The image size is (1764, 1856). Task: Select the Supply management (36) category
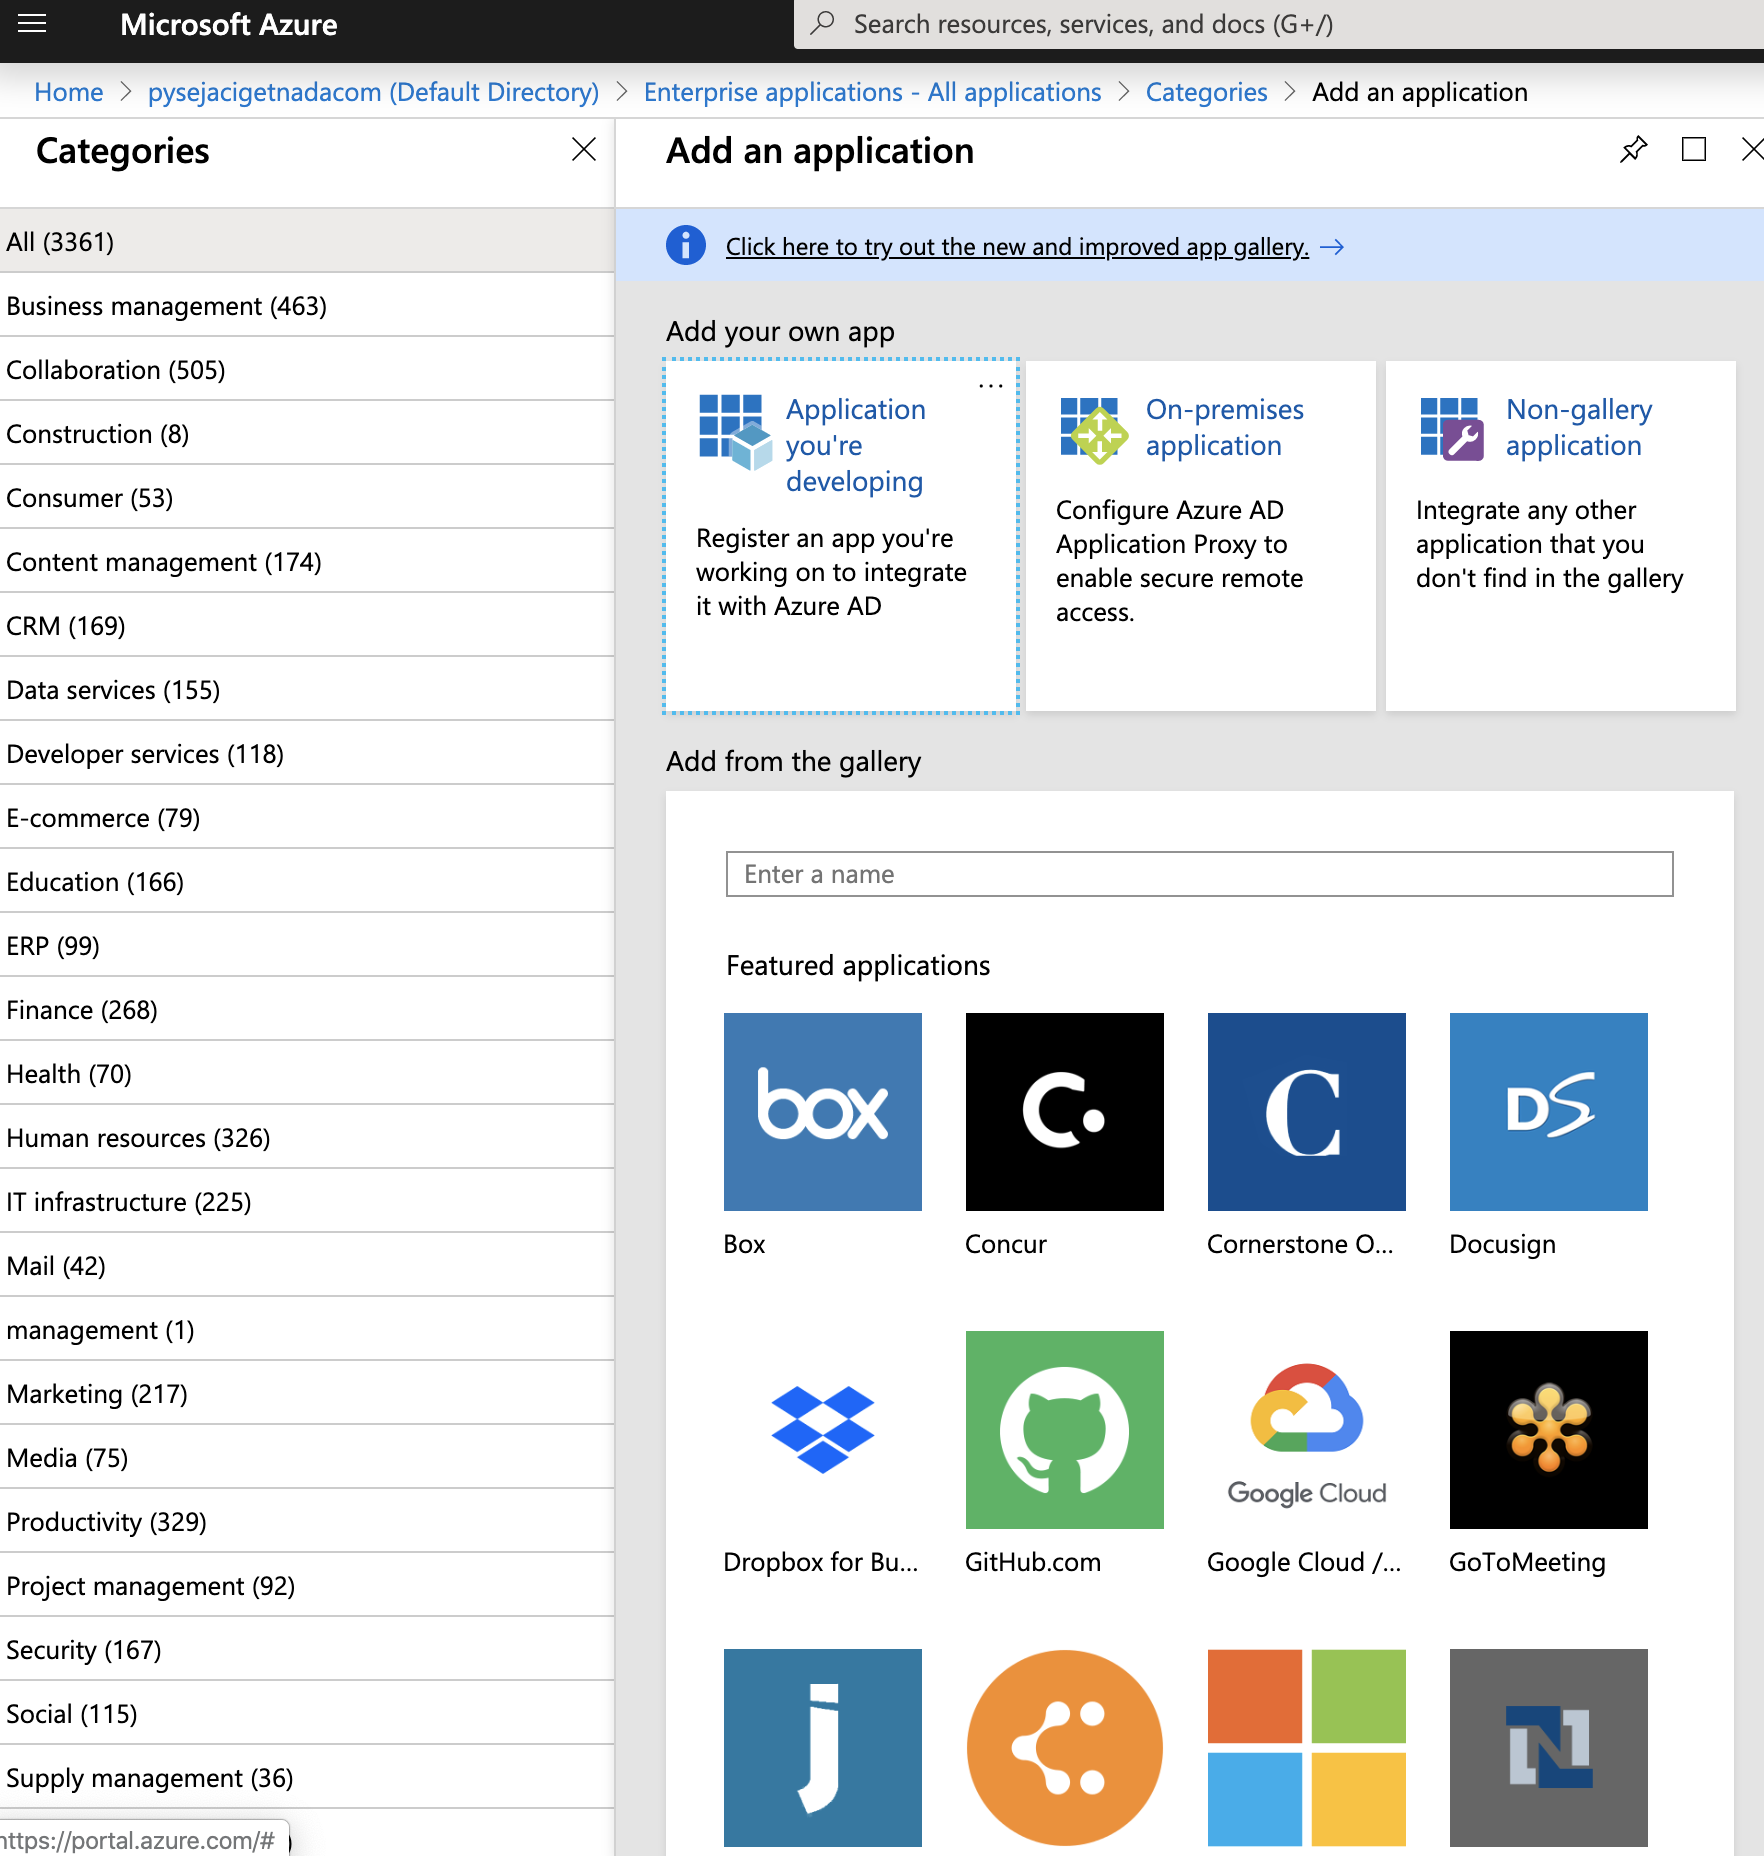(307, 1778)
